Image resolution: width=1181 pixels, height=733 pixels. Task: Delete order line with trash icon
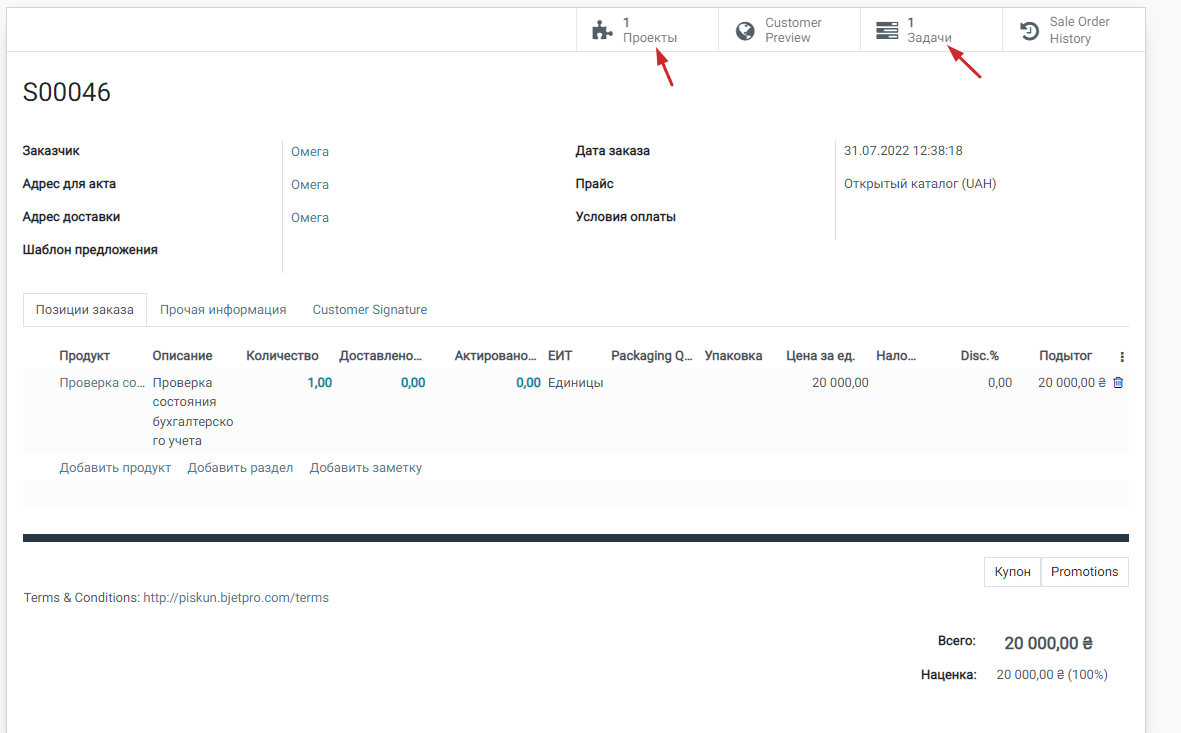[1118, 382]
